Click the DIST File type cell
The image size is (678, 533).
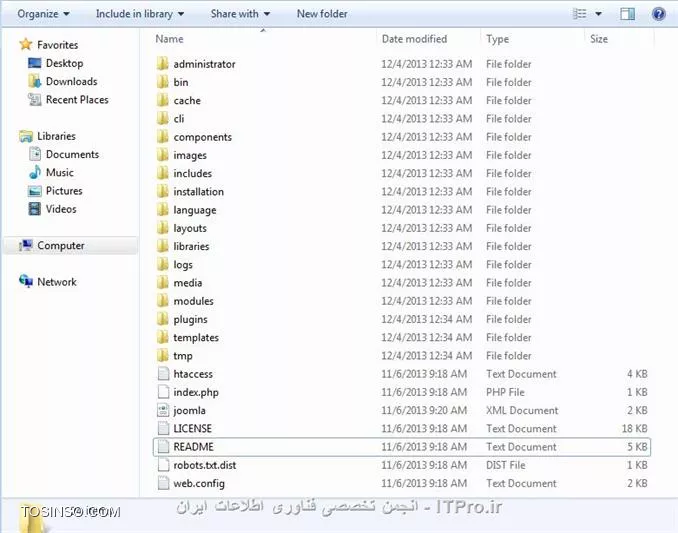click(x=505, y=465)
